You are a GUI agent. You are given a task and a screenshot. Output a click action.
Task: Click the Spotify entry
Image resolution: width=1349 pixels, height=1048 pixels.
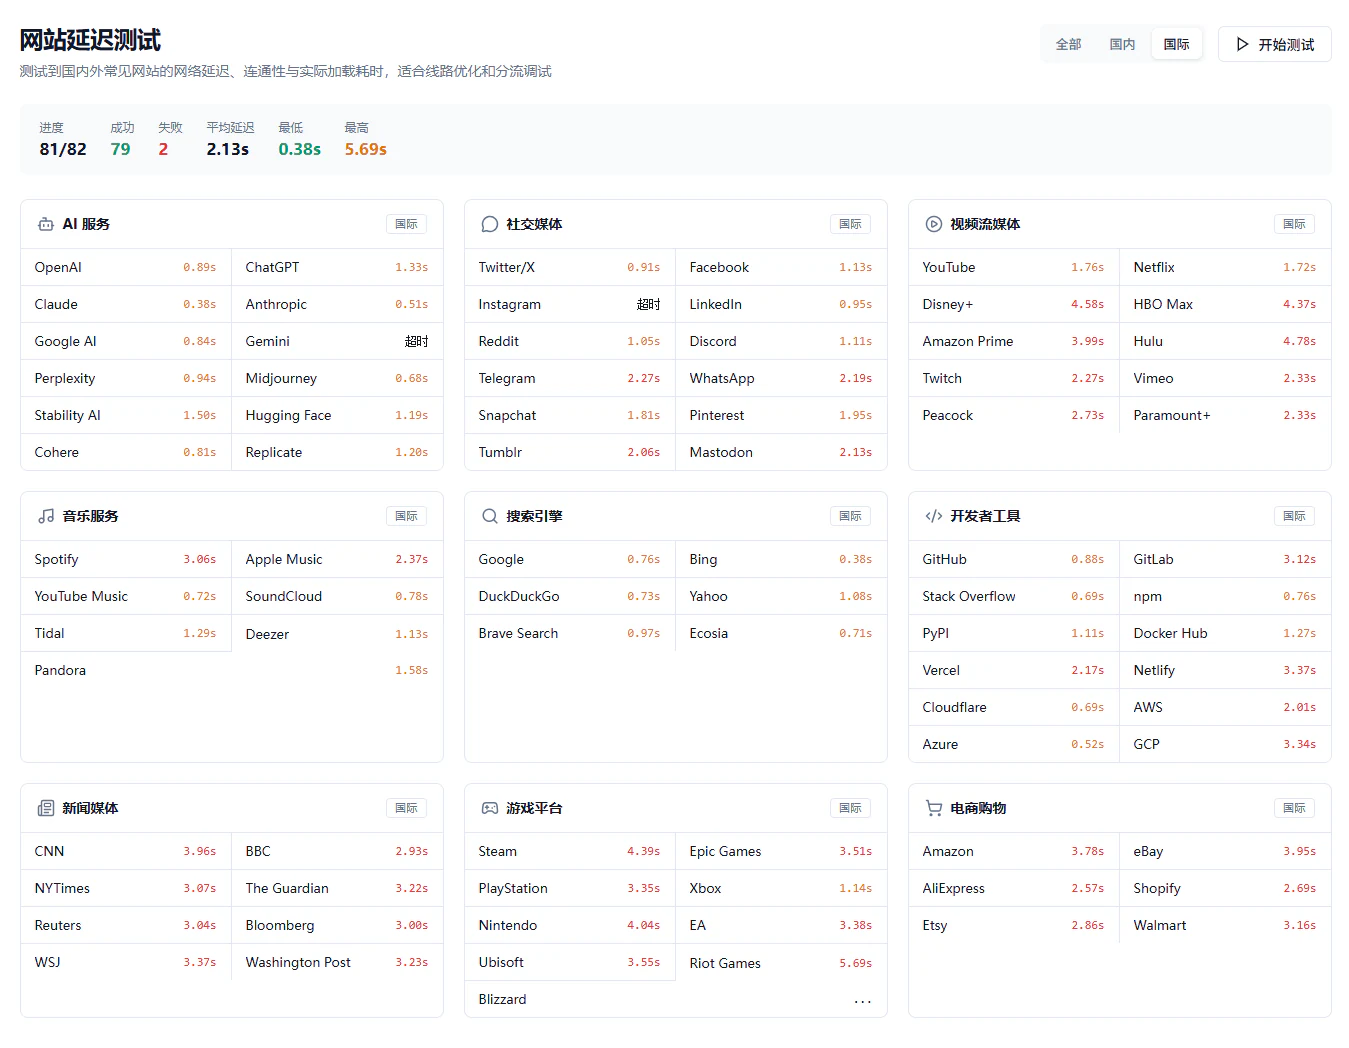(126, 559)
